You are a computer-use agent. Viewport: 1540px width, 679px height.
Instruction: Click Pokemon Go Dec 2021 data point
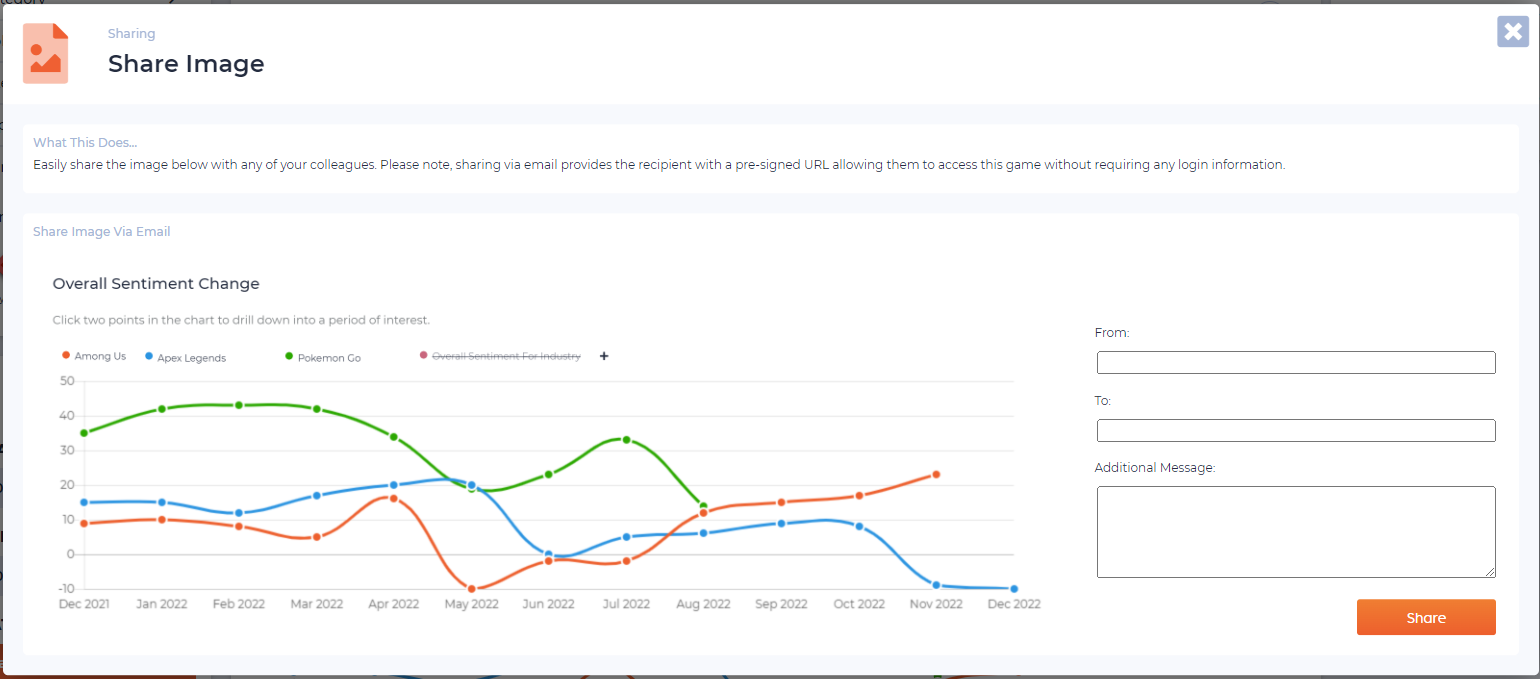pyautogui.click(x=84, y=433)
